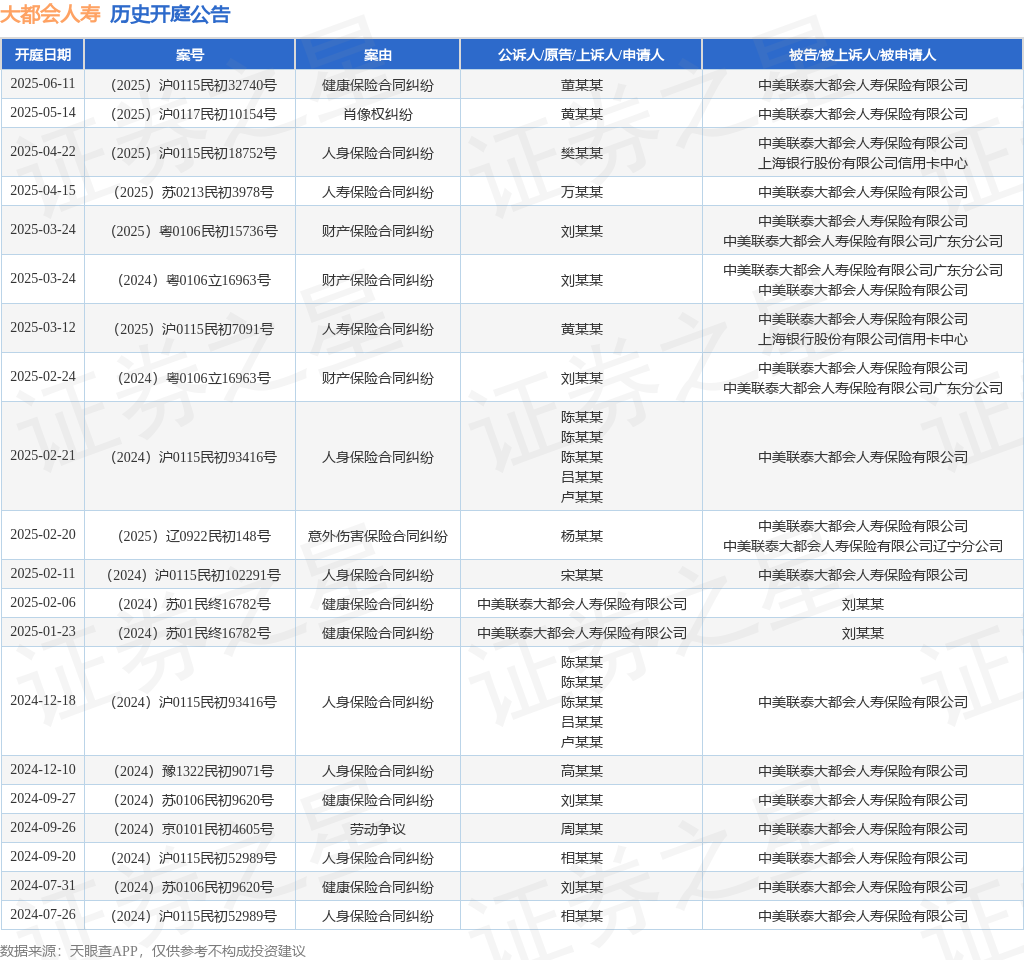
Task: Click plaintiff 樊某某
Action: click(581, 153)
